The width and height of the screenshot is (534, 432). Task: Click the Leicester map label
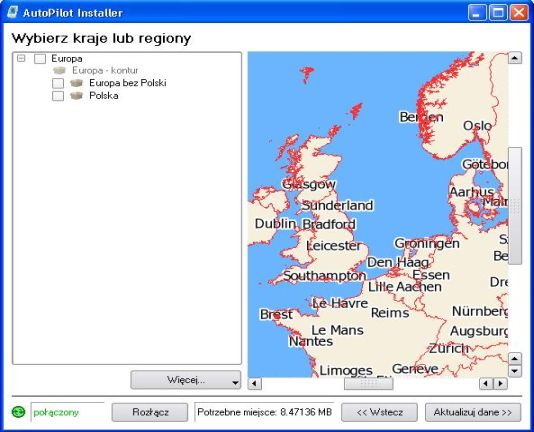coord(333,246)
